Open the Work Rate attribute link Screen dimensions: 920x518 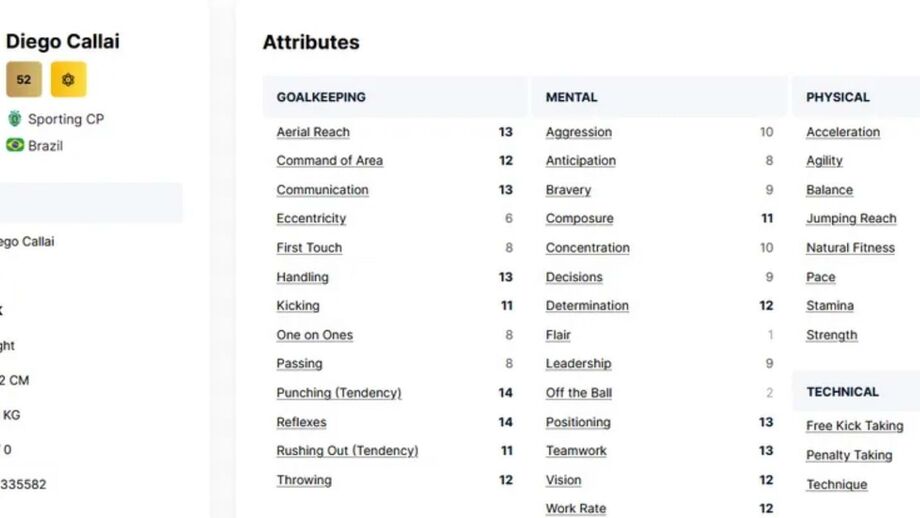click(x=575, y=509)
